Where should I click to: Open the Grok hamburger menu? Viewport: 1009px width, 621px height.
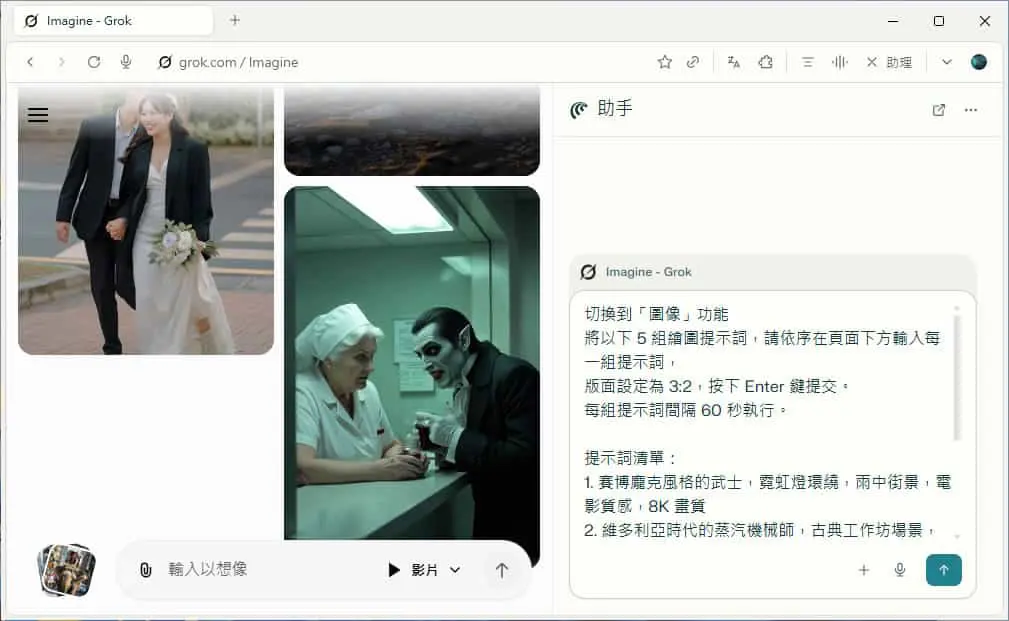click(x=38, y=115)
